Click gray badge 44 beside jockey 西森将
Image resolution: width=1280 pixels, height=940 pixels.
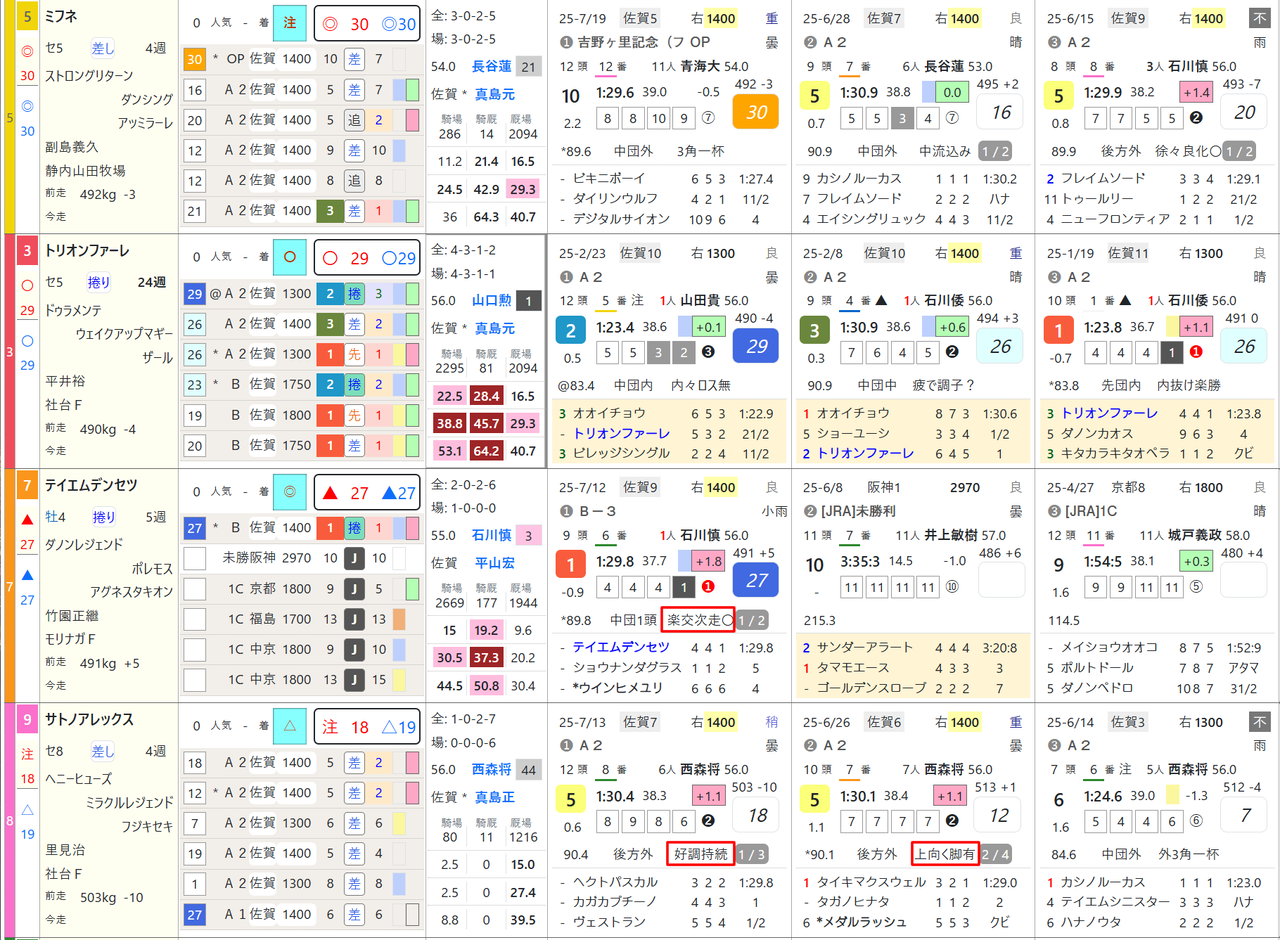tap(529, 769)
